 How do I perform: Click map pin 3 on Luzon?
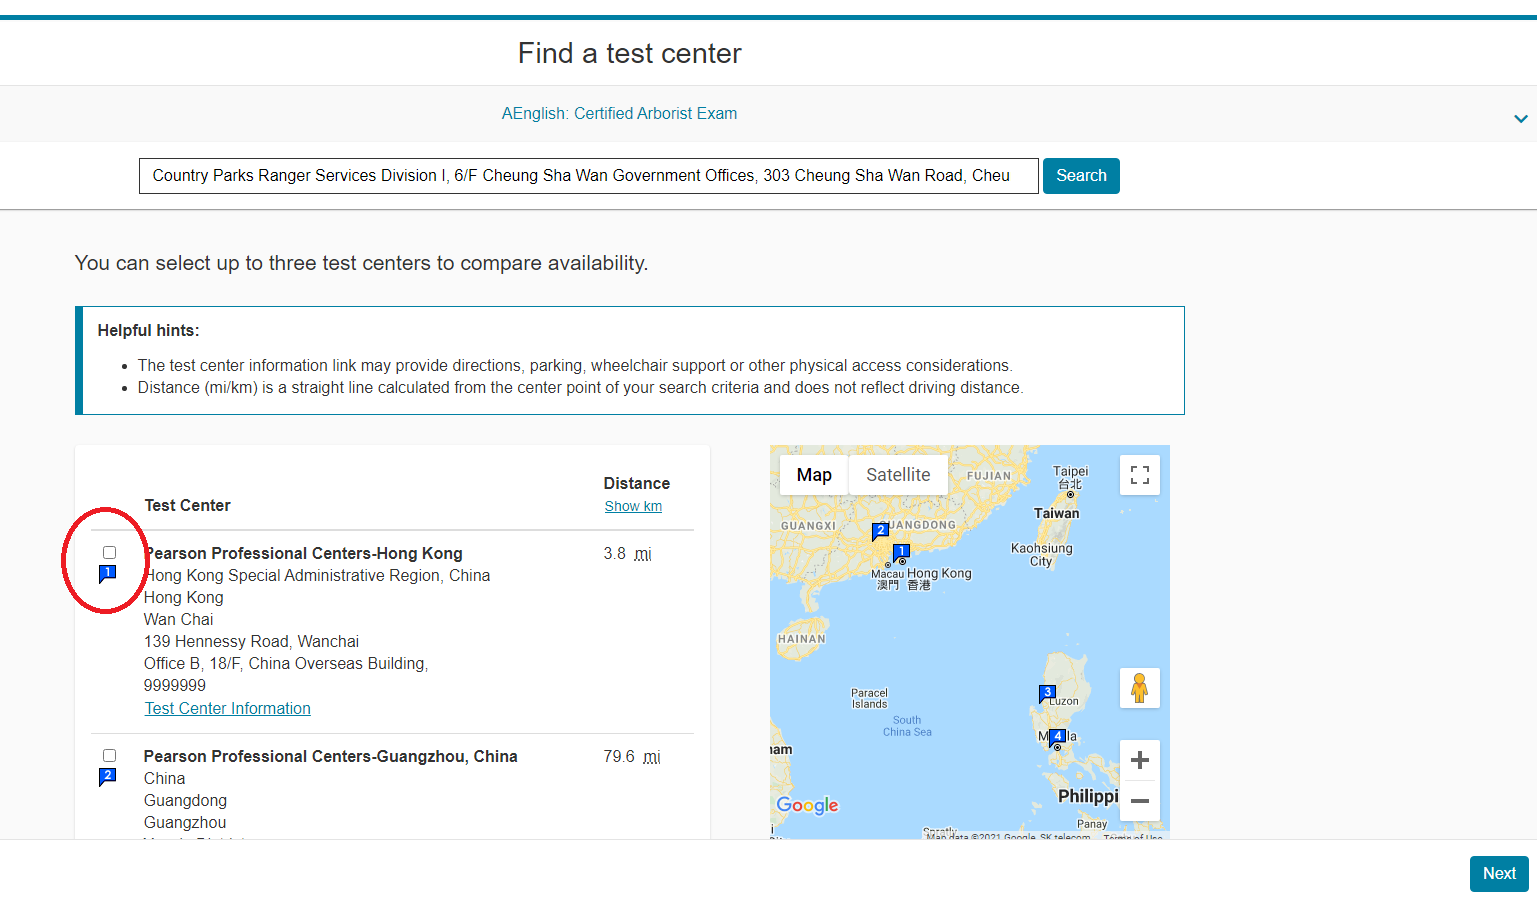pyautogui.click(x=1047, y=693)
